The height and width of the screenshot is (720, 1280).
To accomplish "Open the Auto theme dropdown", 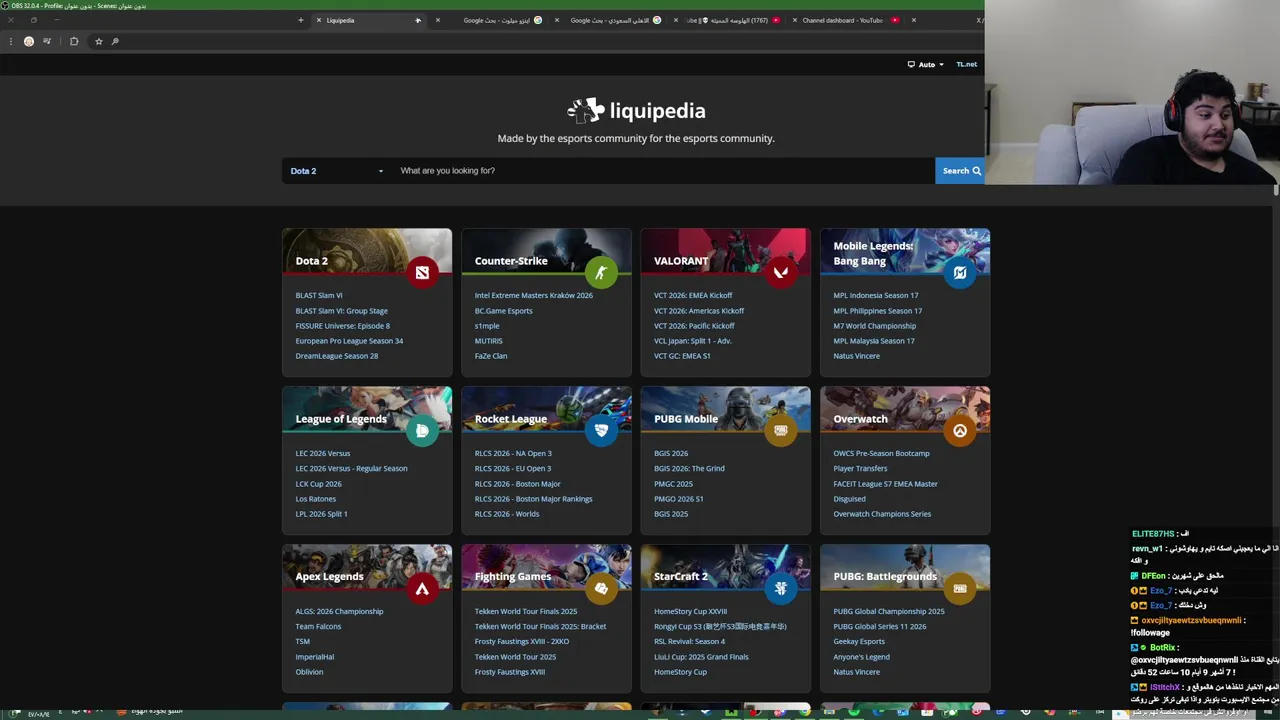I will [x=926, y=64].
